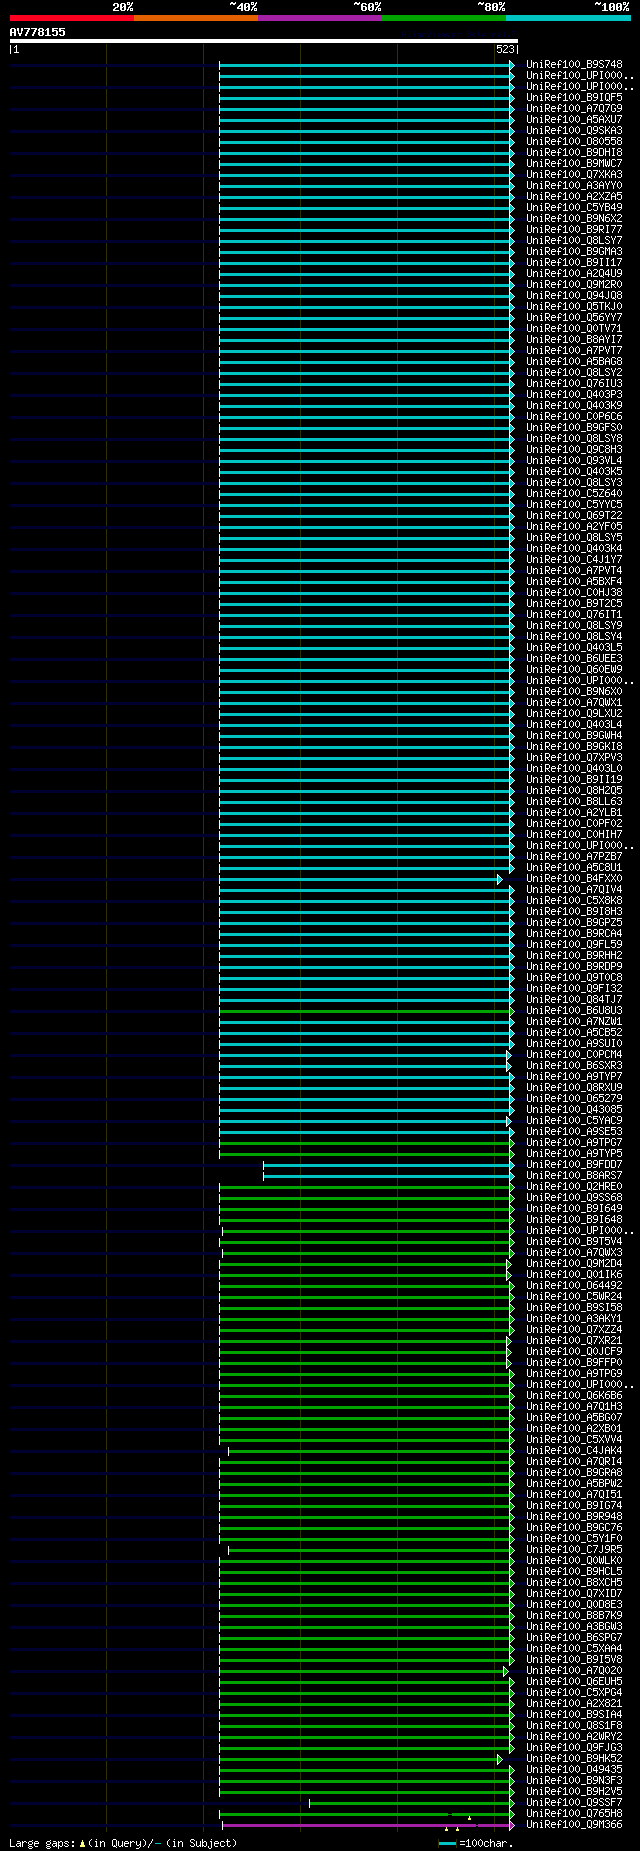Screen dimensions: 640x1851
Task: Select the UniRef100_Q76IU3 label
Action: coord(574,384)
